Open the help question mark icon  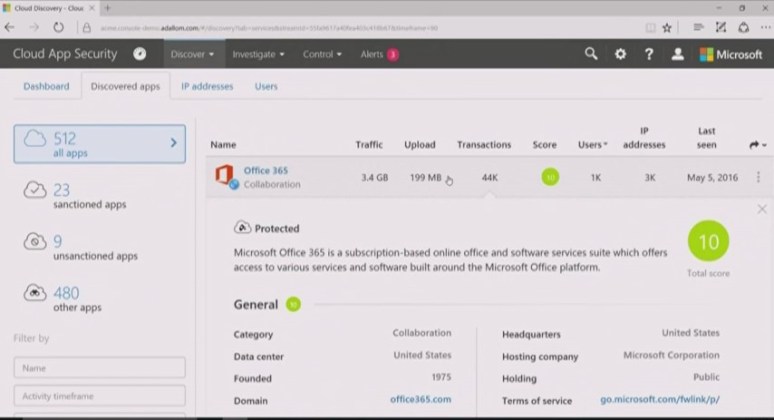pyautogui.click(x=649, y=54)
